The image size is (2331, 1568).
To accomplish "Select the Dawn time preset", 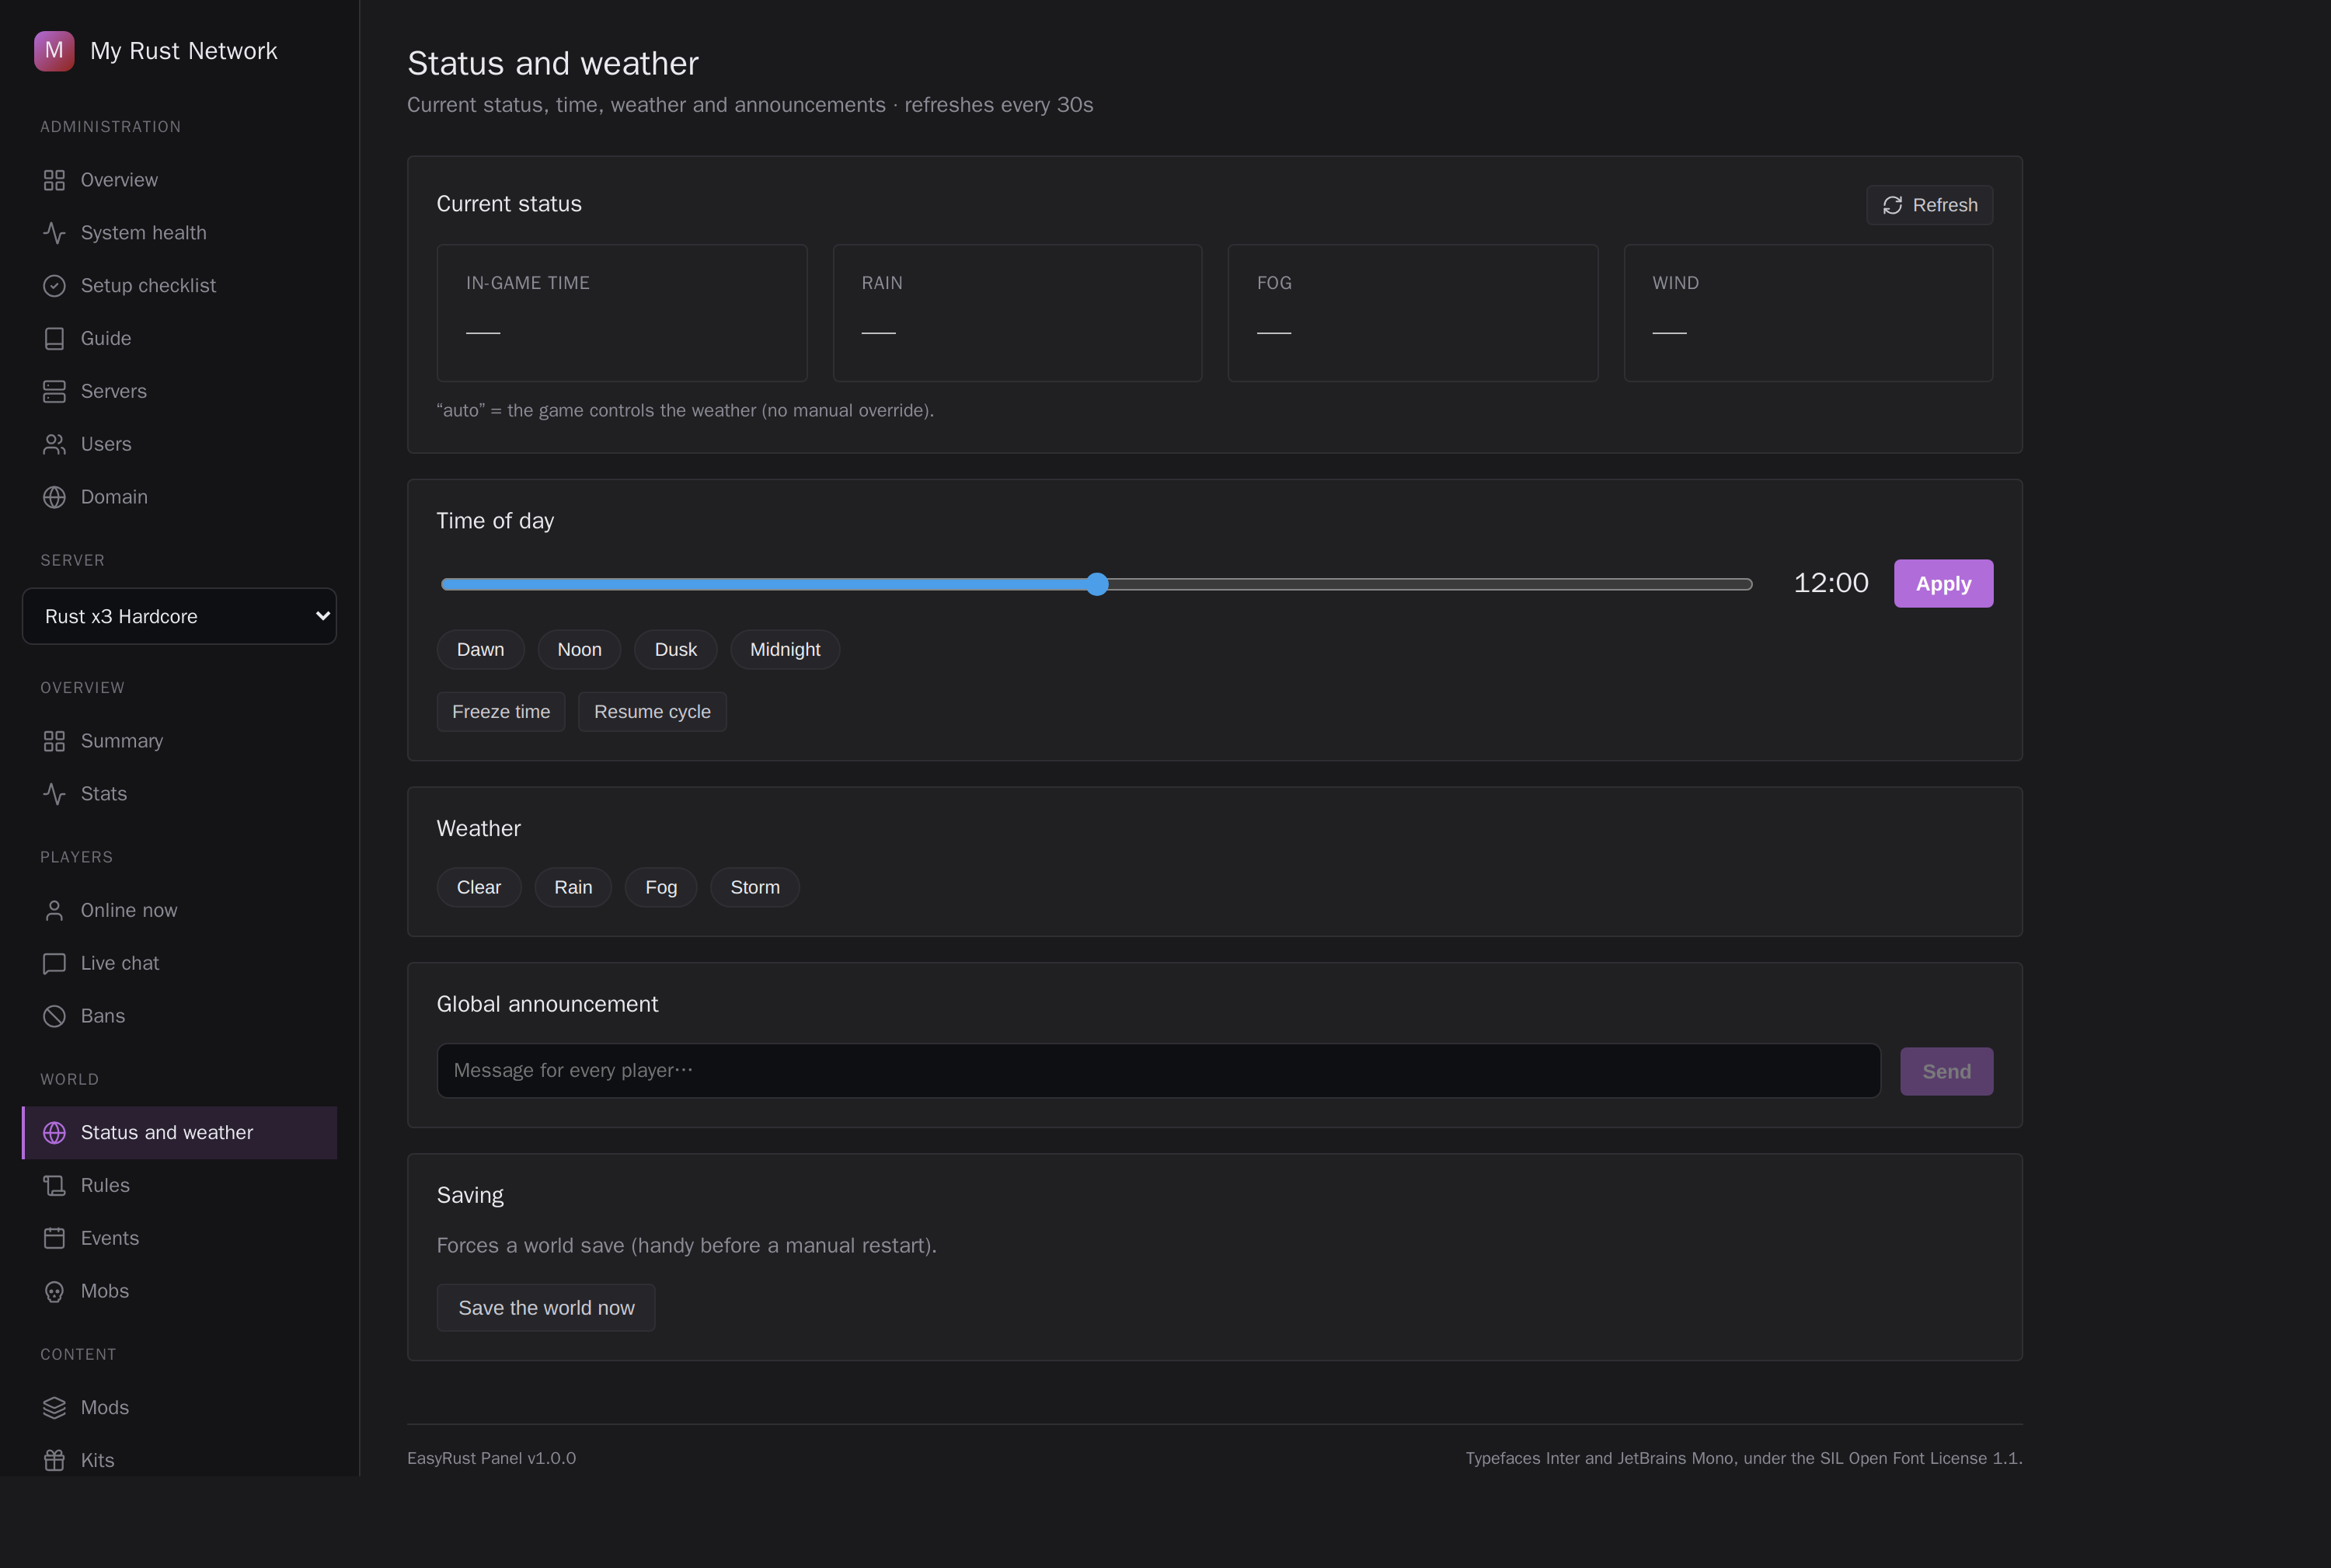I will (x=480, y=649).
